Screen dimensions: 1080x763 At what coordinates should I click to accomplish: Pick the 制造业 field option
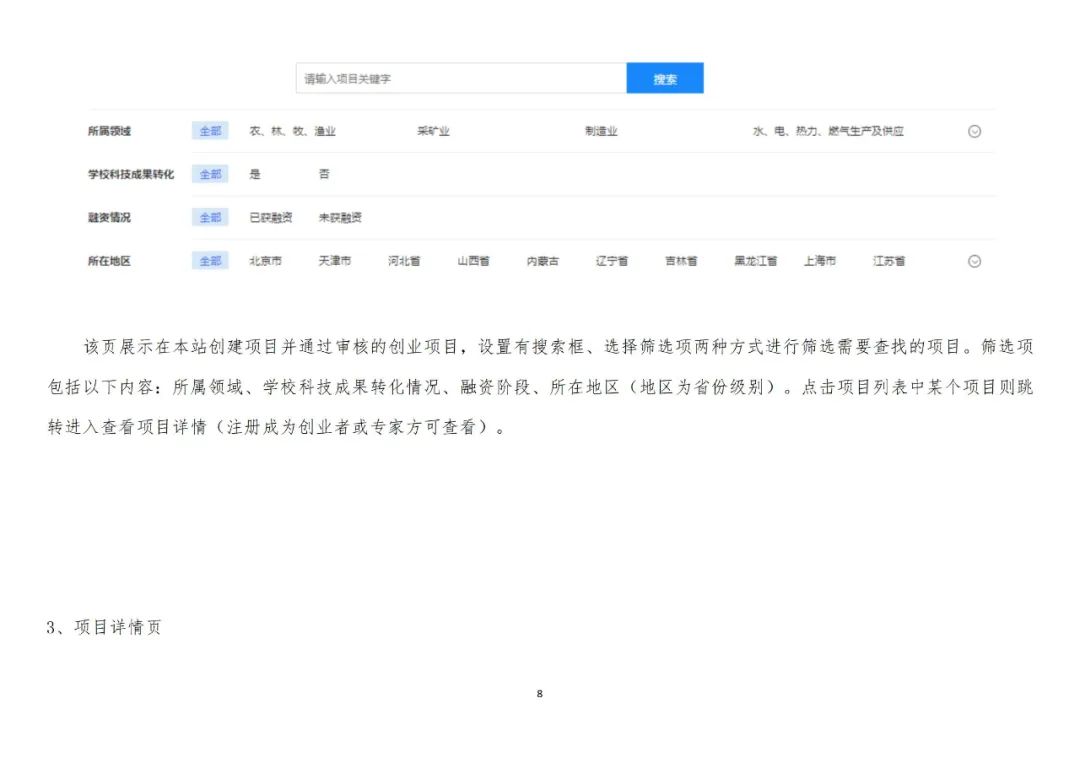click(601, 131)
